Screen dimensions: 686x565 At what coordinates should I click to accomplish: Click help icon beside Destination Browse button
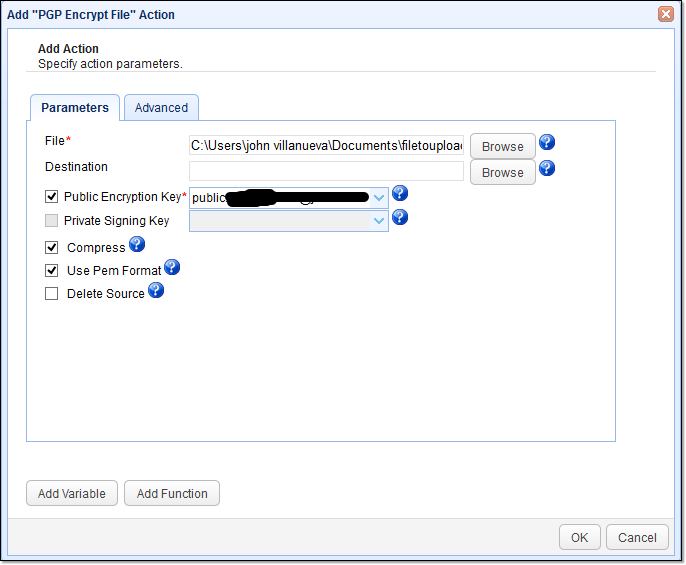pos(547,168)
